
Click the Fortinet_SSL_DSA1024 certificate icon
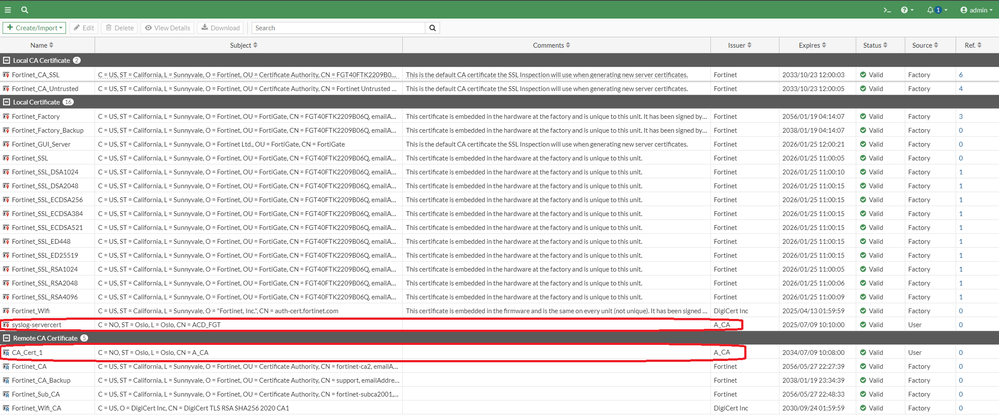[x=6, y=172]
